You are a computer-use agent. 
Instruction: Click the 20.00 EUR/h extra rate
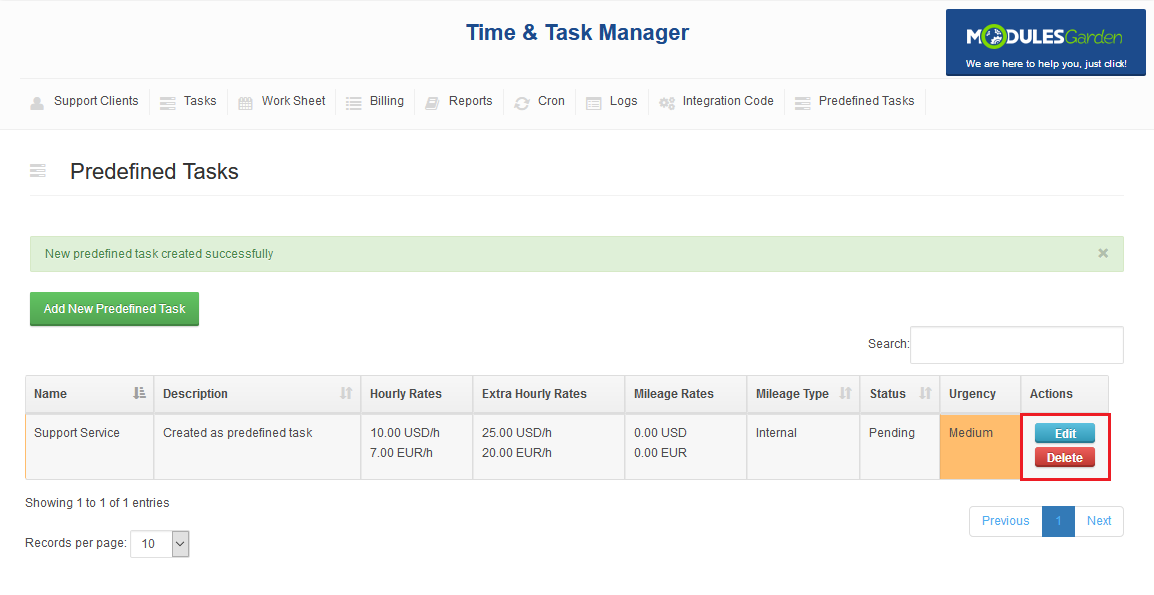pos(517,453)
